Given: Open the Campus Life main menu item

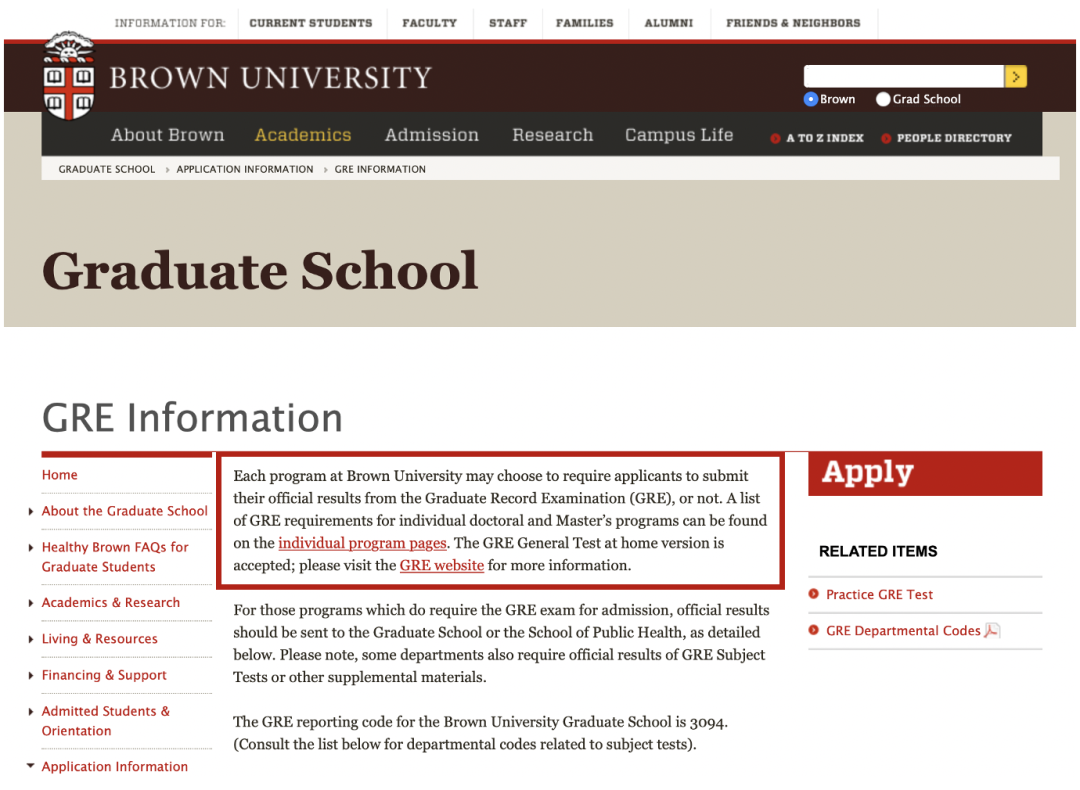Looking at the screenshot, I should (x=678, y=135).
